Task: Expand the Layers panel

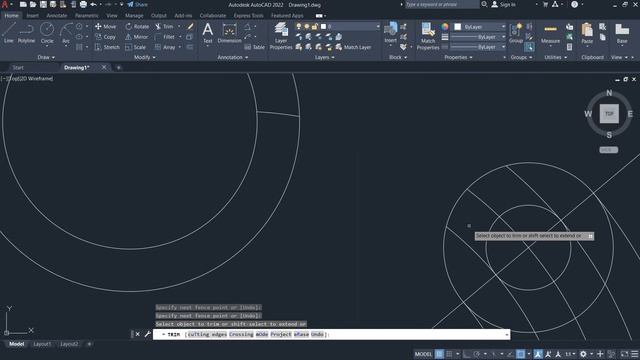Action: (x=324, y=58)
